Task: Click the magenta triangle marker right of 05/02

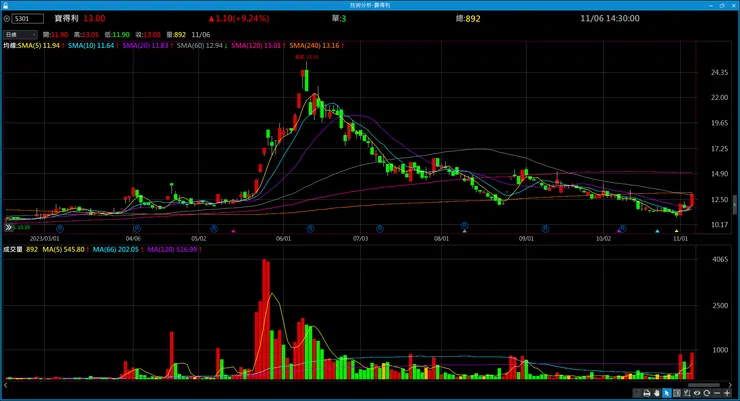Action: (x=233, y=231)
